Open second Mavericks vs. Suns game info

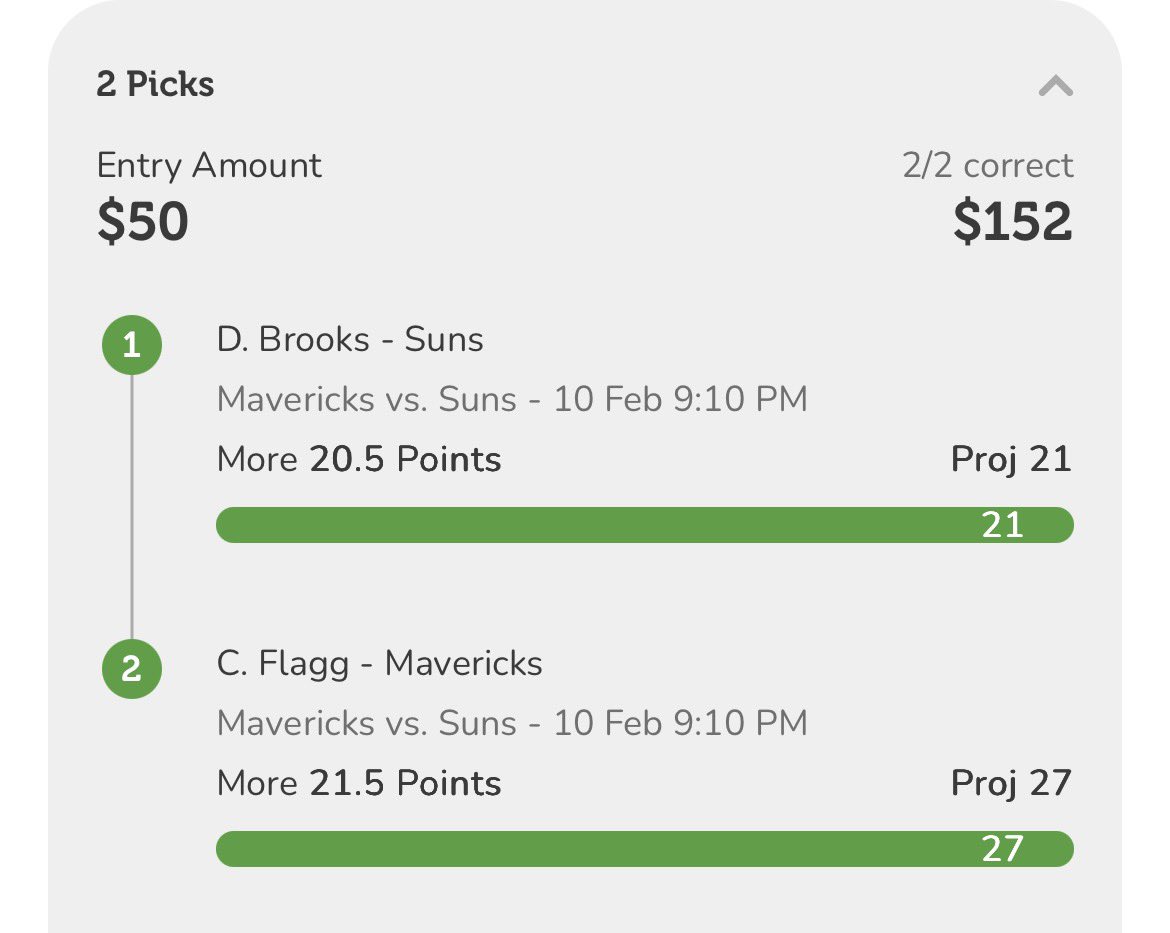pyautogui.click(x=512, y=723)
